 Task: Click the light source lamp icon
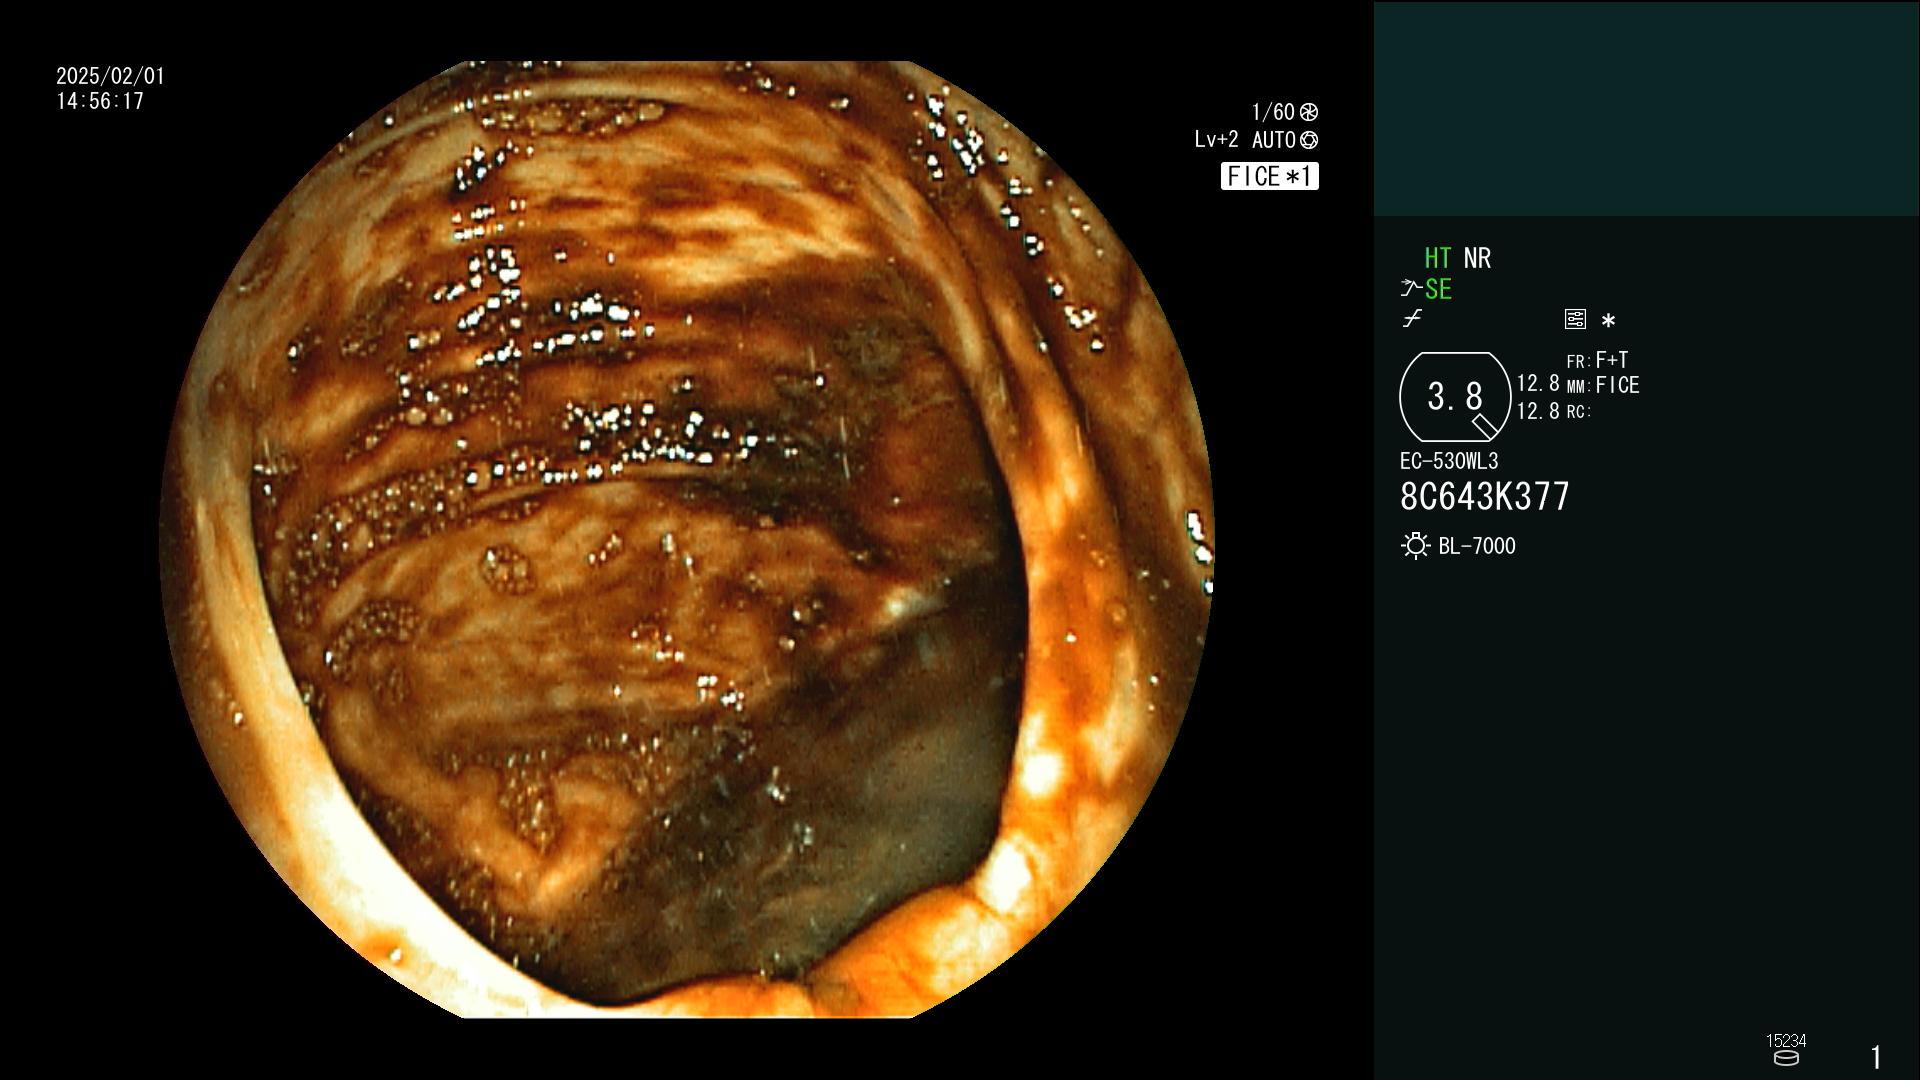click(x=1415, y=546)
